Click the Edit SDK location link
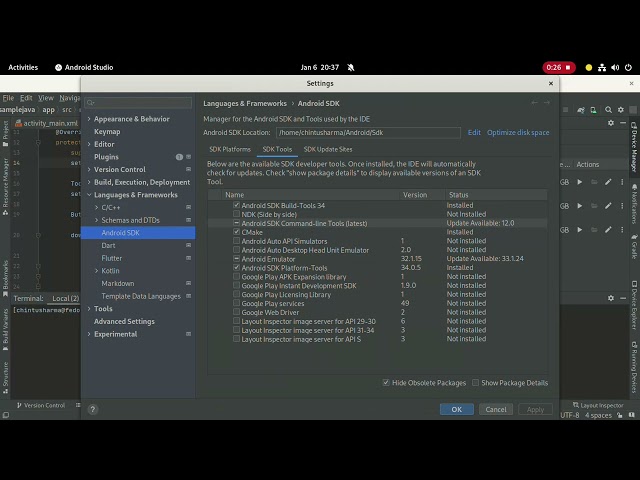This screenshot has height=480, width=640. click(x=474, y=133)
